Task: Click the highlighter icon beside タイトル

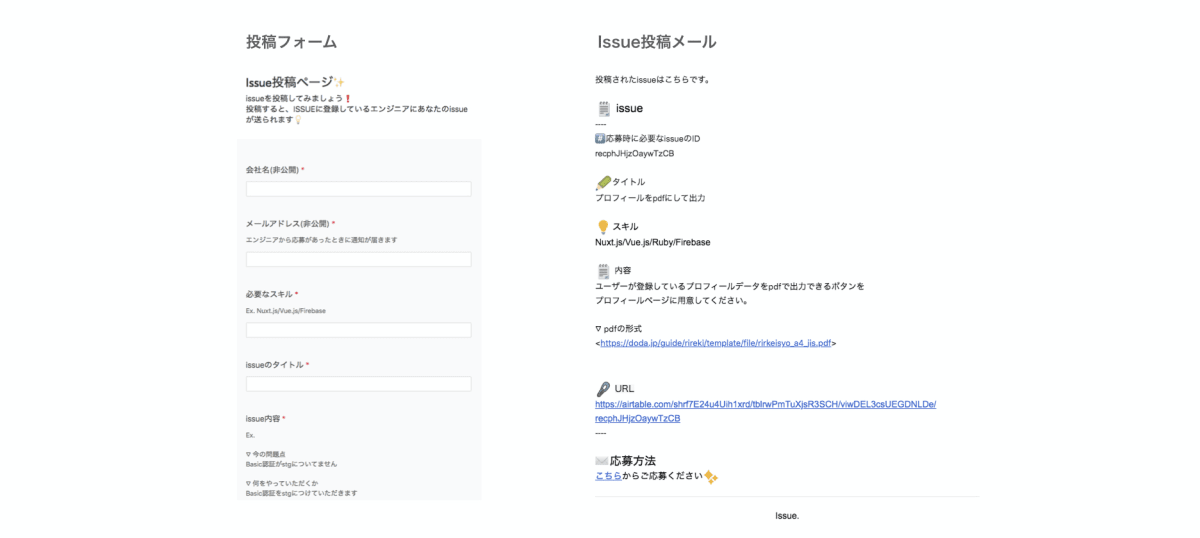Action: point(603,182)
